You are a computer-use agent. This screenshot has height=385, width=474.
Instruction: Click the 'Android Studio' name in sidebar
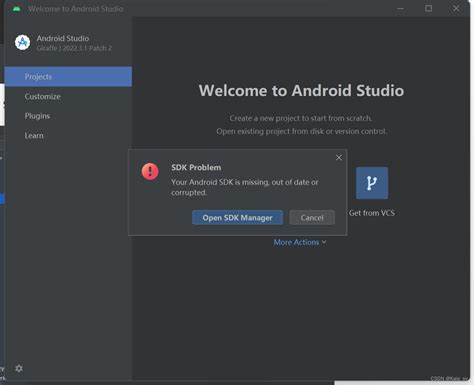tap(63, 38)
